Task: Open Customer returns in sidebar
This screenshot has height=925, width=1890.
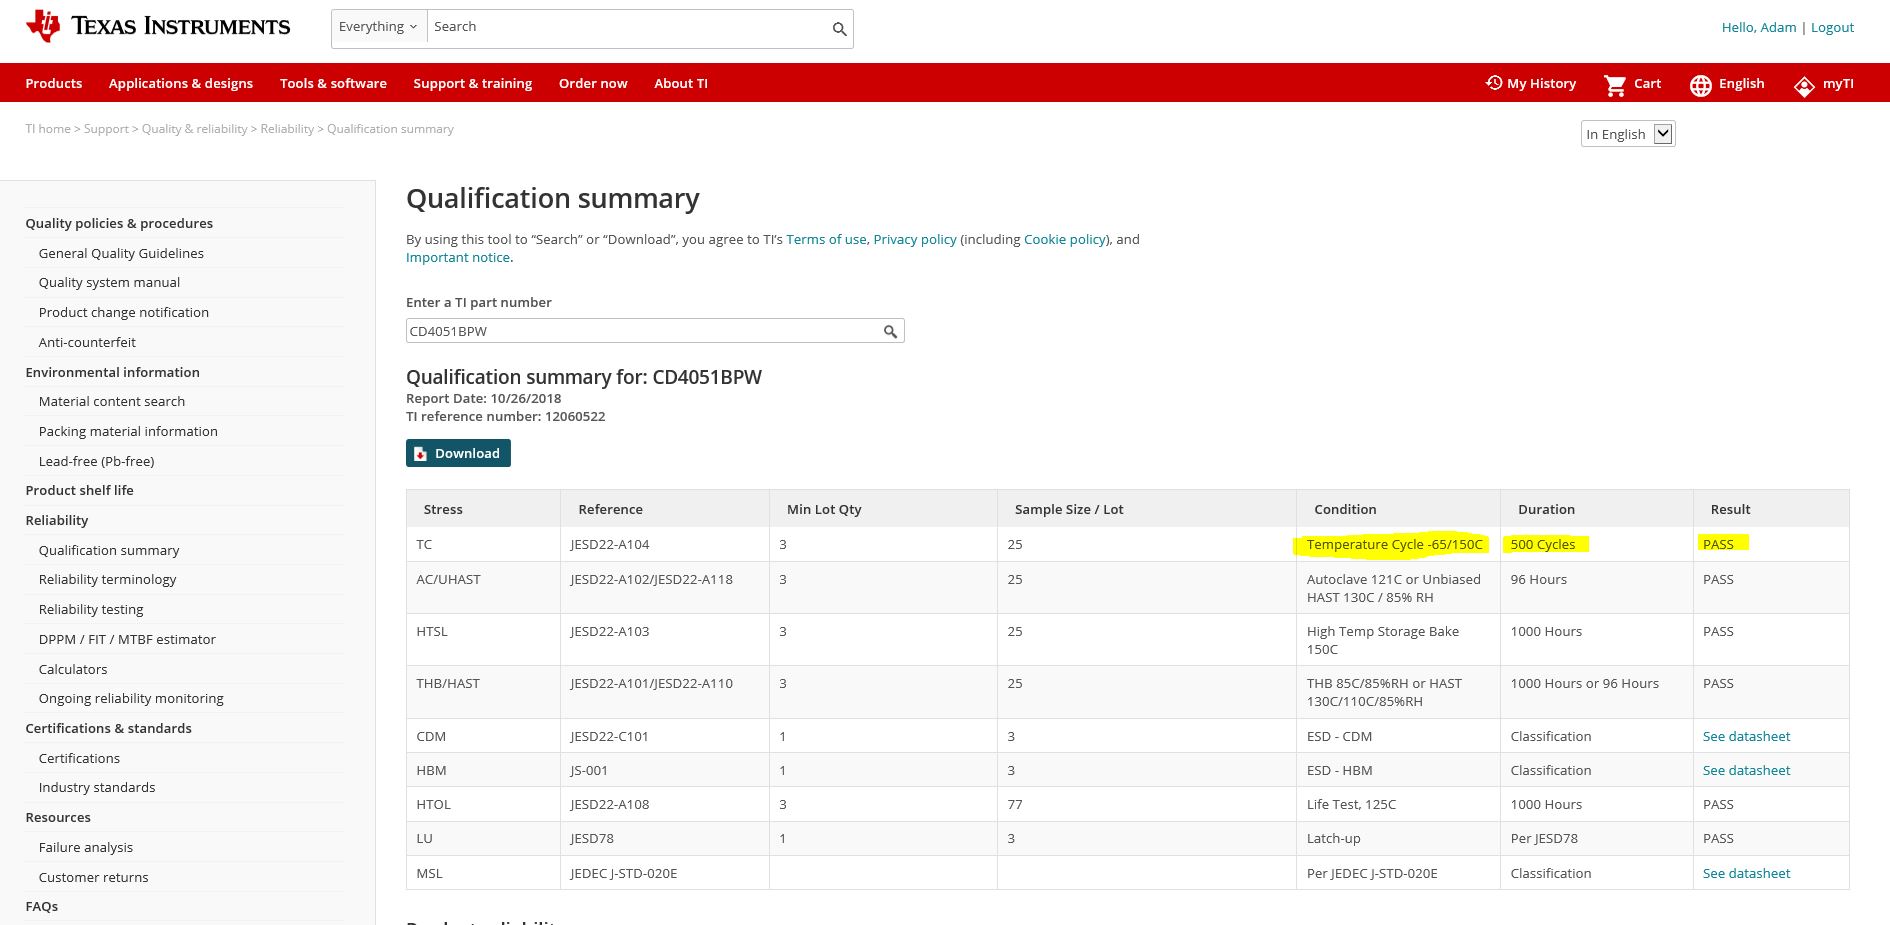Action: [x=93, y=877]
